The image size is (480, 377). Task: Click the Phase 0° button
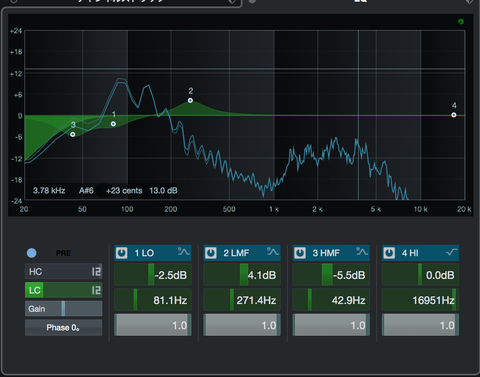pos(63,327)
